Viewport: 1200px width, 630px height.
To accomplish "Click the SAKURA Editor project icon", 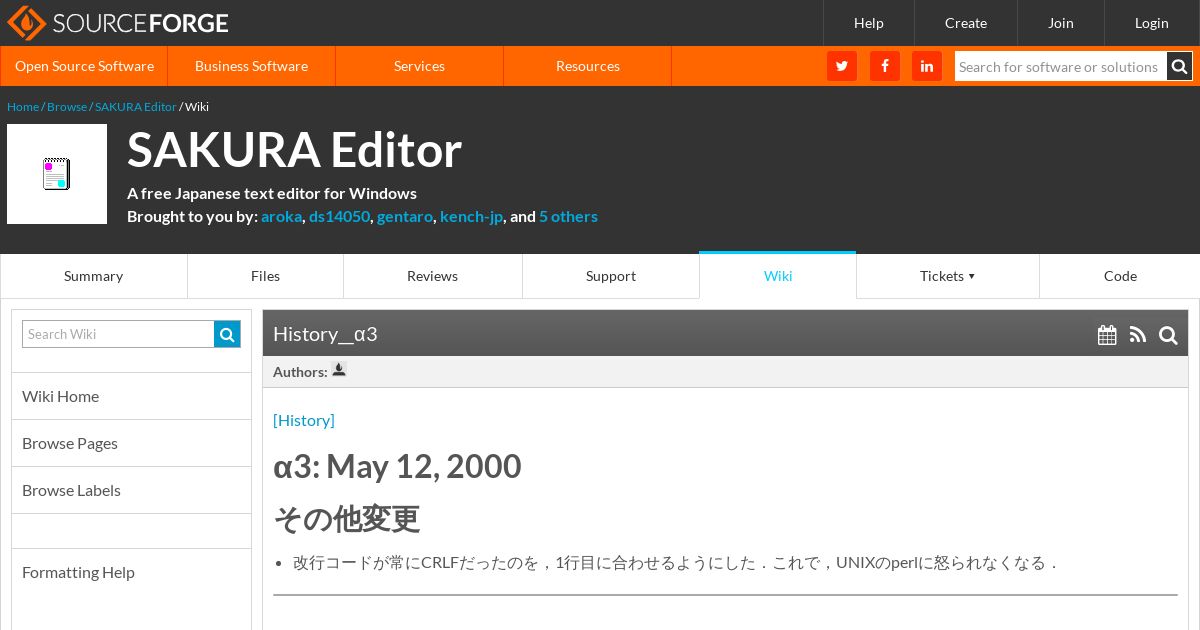I will [x=57, y=174].
